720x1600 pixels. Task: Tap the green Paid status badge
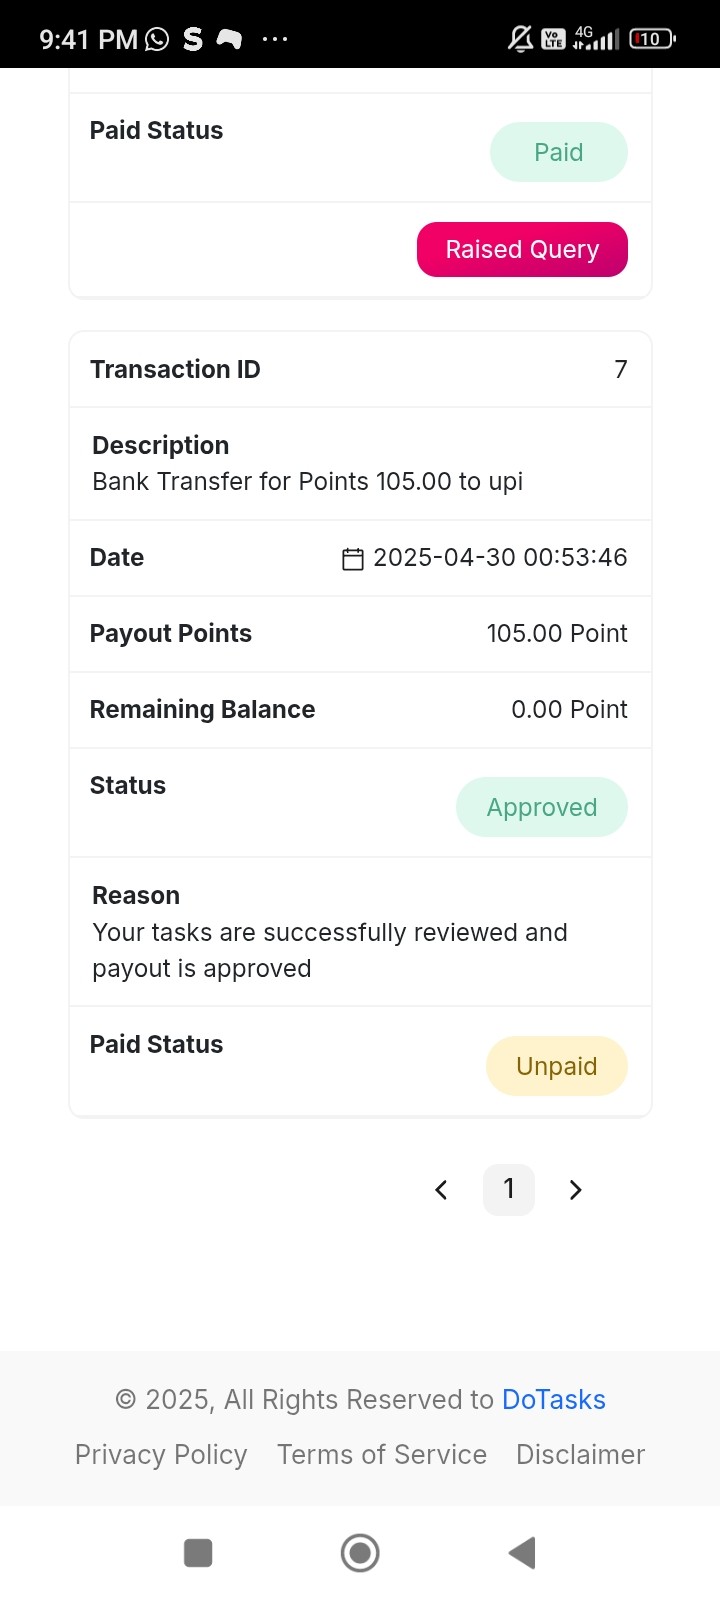(559, 152)
